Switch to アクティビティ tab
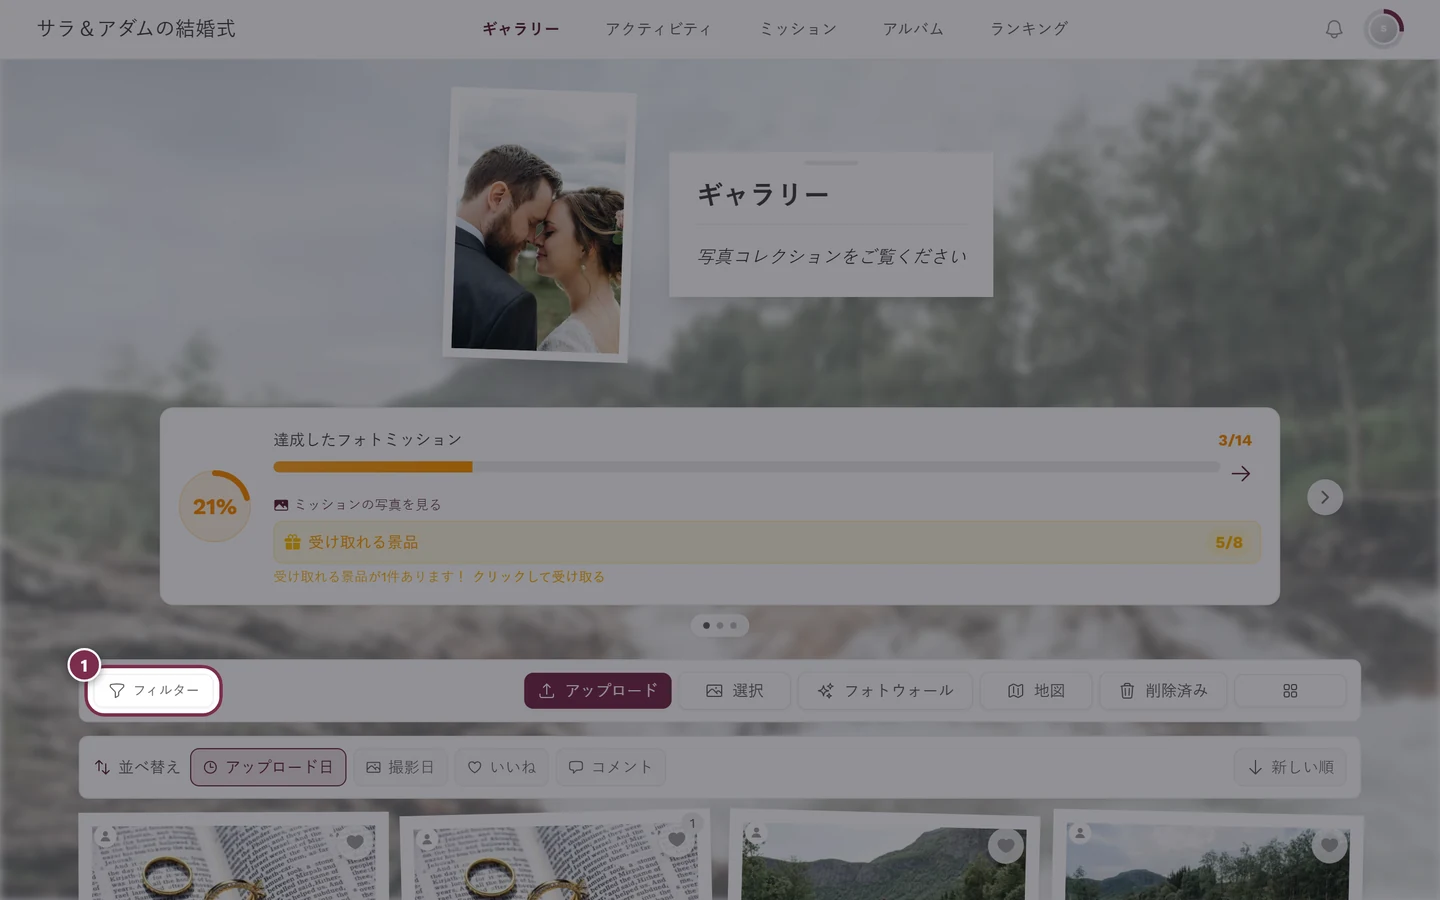This screenshot has width=1440, height=900. [658, 29]
